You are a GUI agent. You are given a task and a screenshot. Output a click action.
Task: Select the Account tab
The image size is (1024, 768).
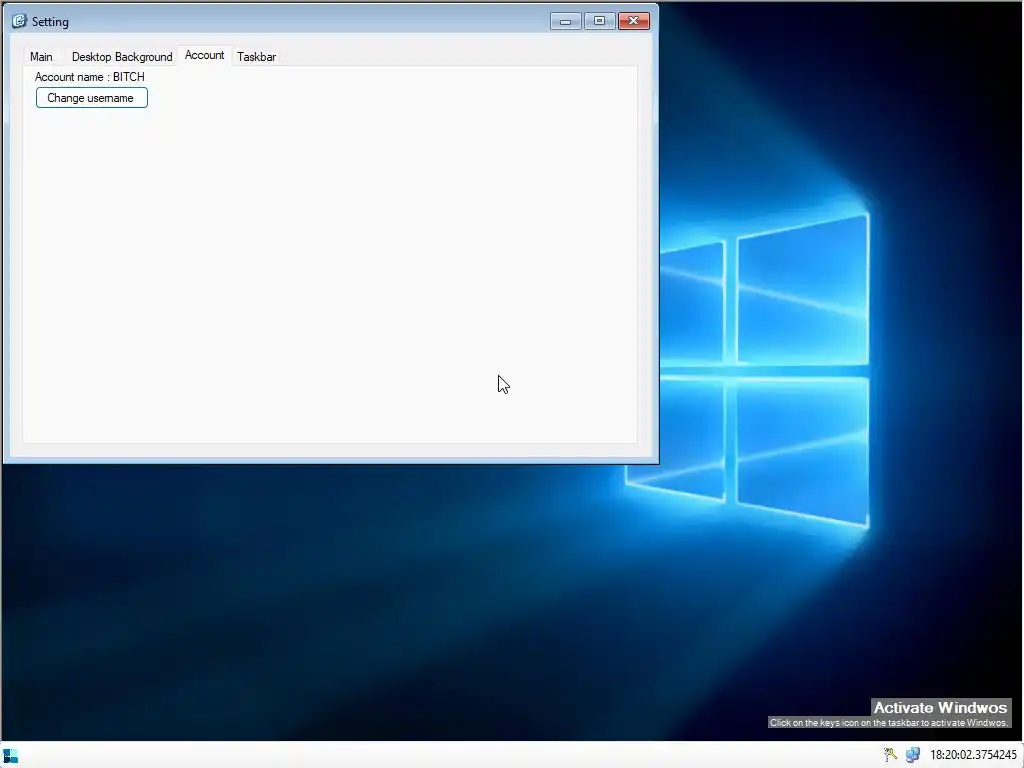pos(204,56)
